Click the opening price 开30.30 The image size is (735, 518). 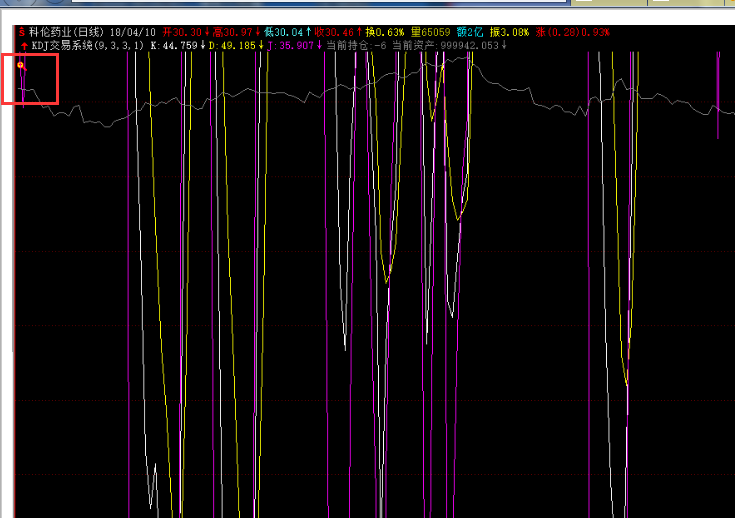182,32
